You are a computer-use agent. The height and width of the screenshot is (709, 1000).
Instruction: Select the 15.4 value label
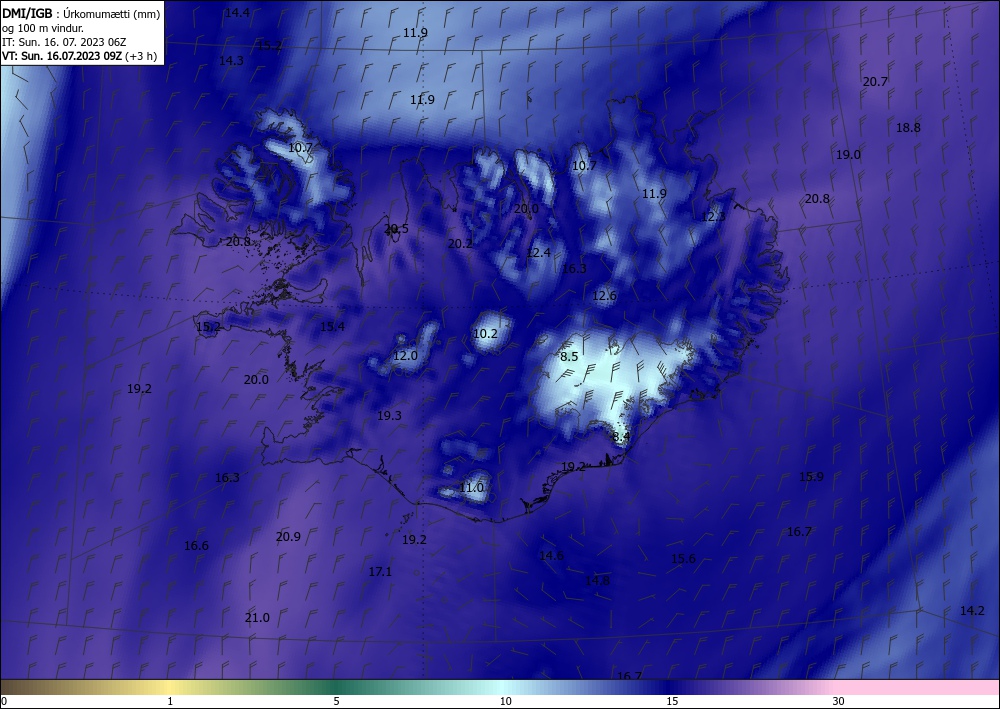click(x=332, y=326)
